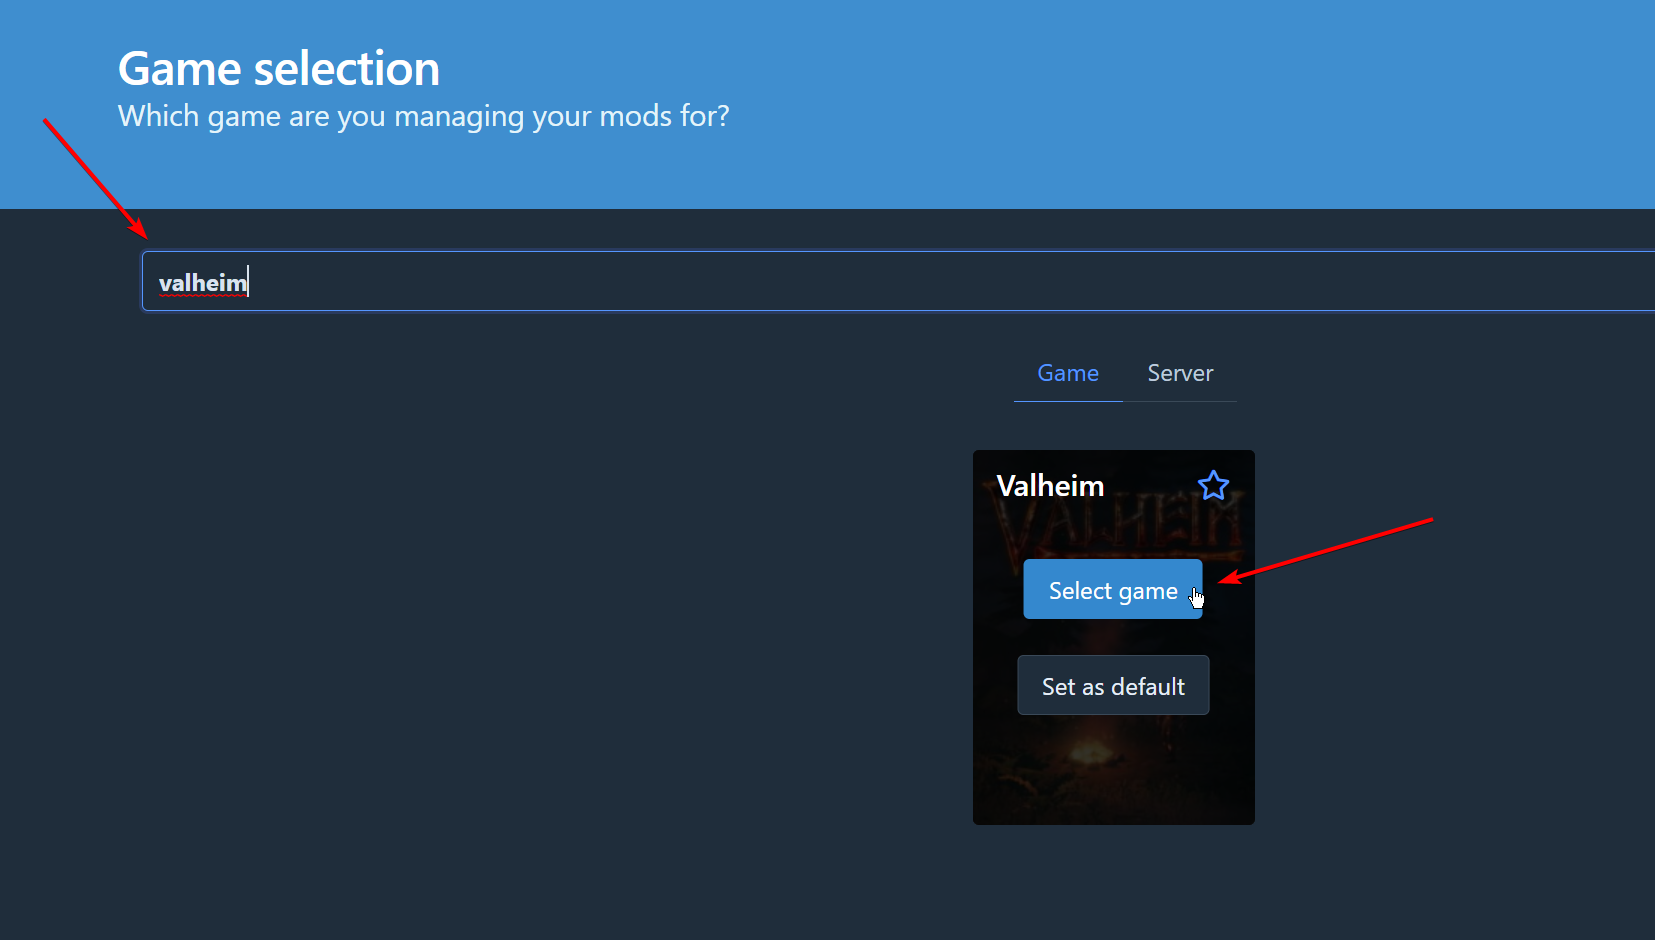This screenshot has width=1655, height=940.
Task: Click the Select game button
Action: pos(1112,589)
